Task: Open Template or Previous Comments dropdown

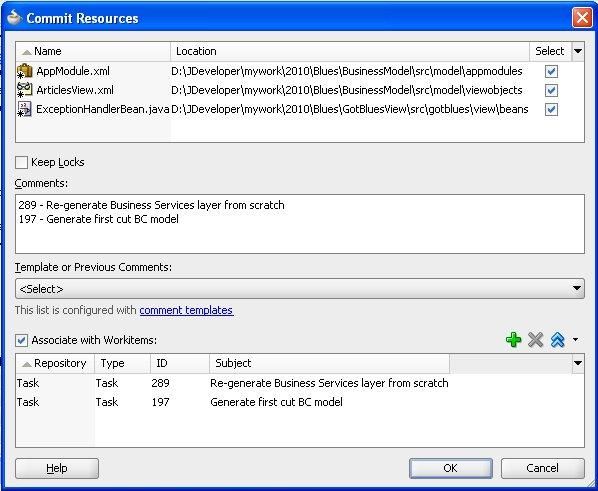Action: click(300, 289)
